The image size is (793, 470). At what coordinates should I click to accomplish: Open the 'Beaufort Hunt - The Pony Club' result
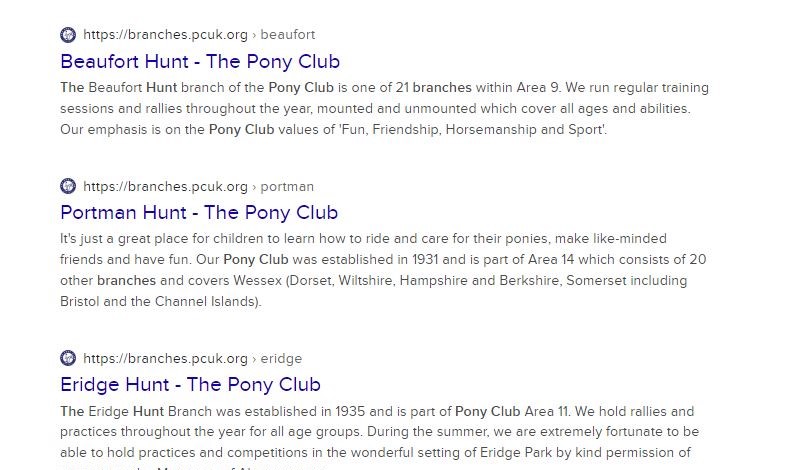pos(200,61)
